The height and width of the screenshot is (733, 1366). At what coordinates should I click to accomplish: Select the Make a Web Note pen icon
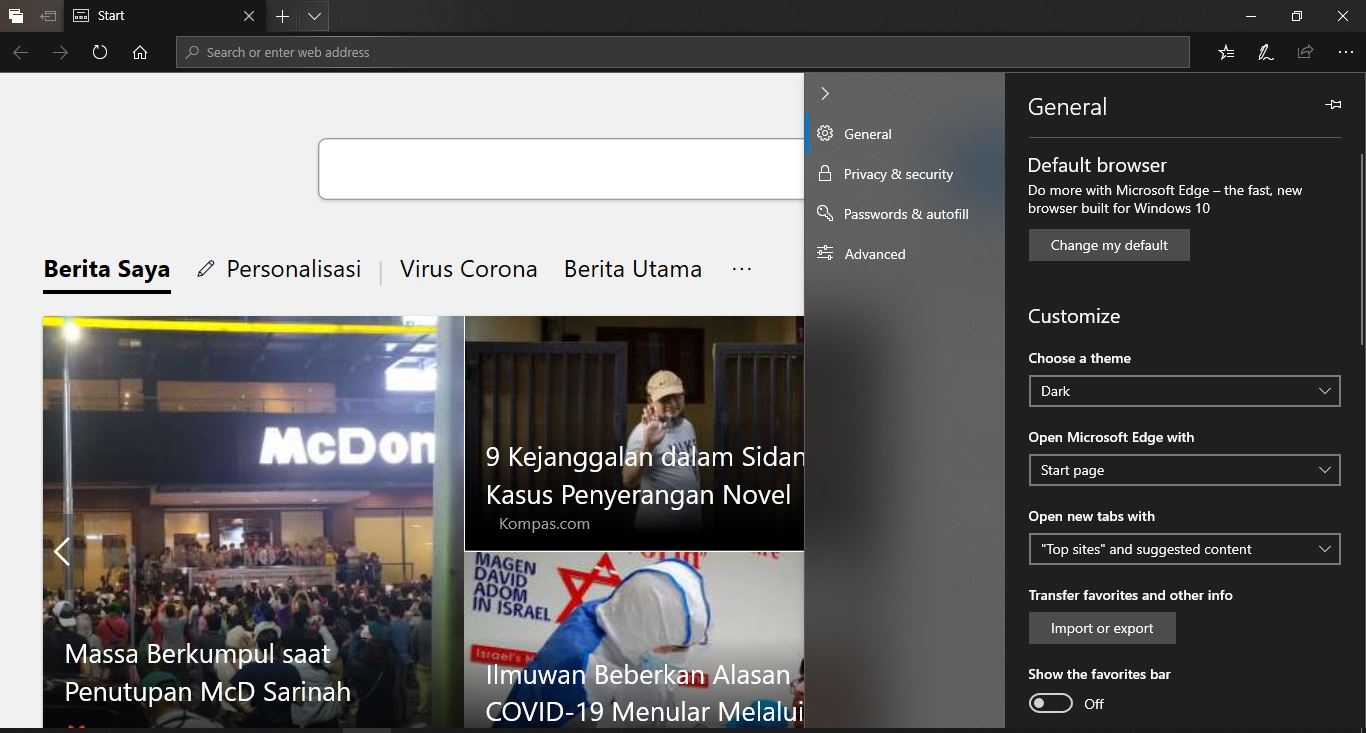(1265, 51)
